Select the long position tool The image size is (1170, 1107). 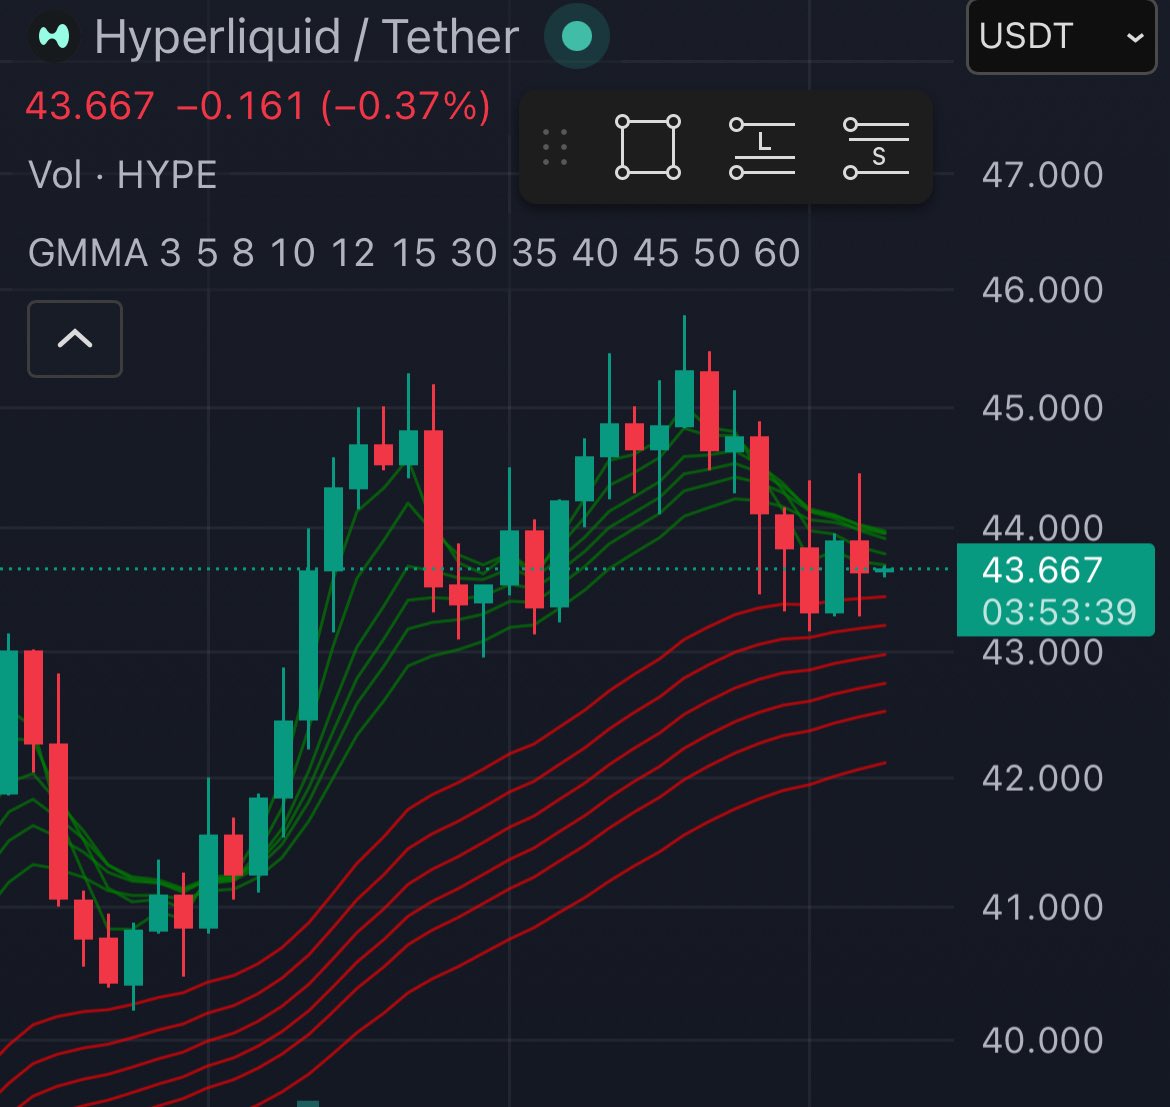click(x=762, y=148)
